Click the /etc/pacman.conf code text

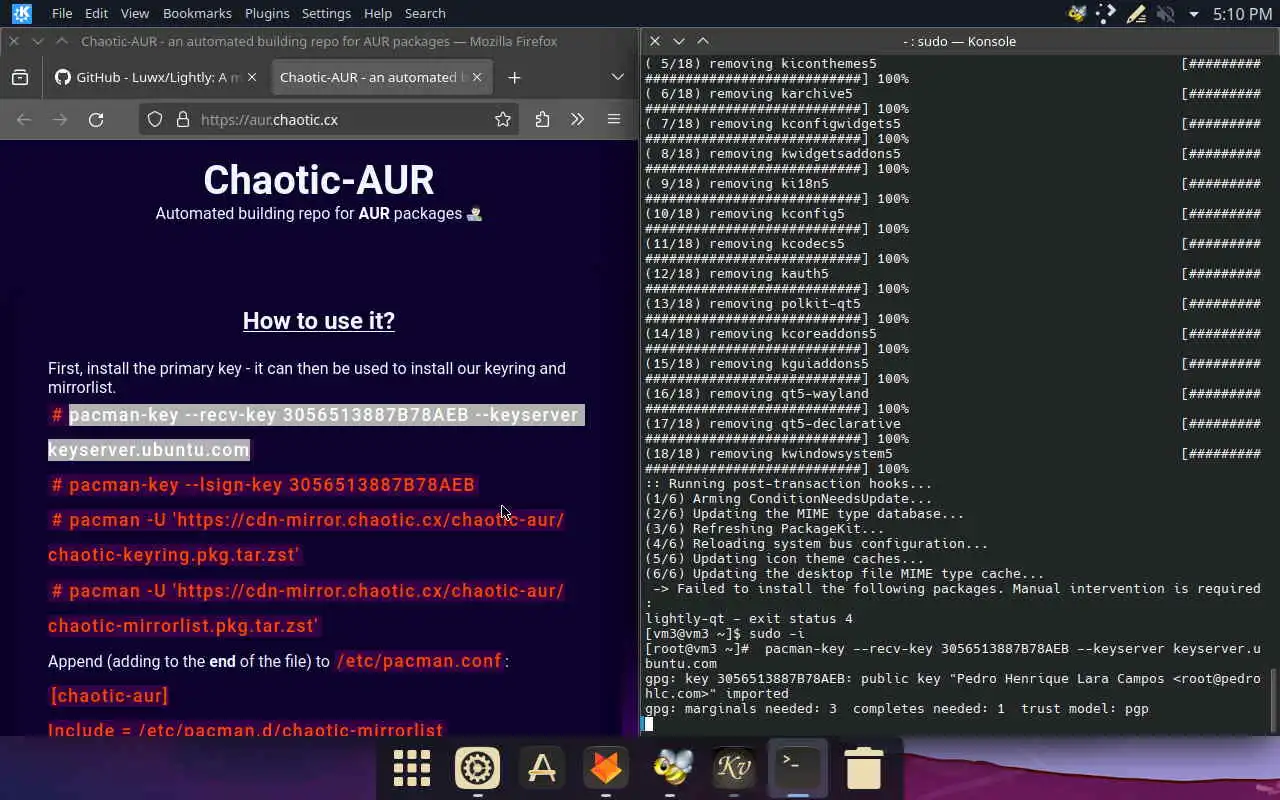421,661
